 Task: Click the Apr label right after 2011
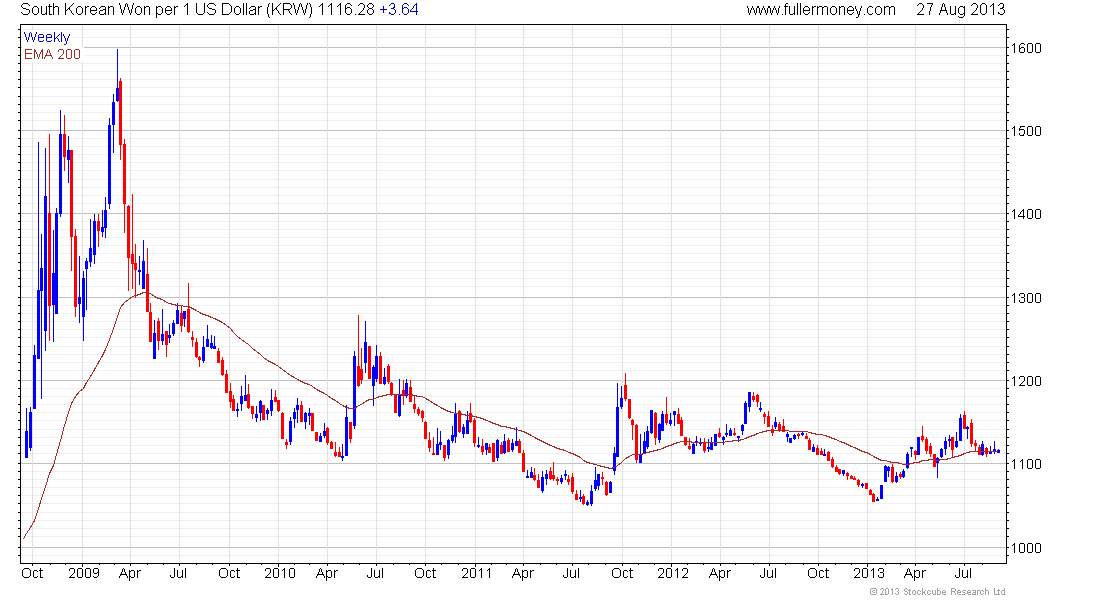[523, 573]
